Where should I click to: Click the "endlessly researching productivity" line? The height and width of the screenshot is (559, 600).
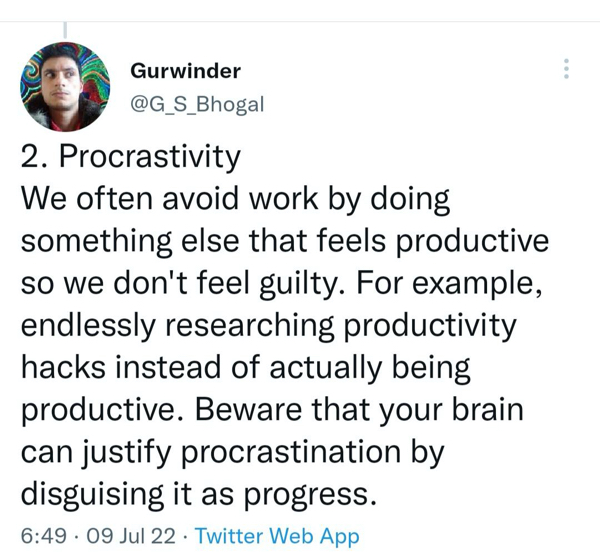click(x=270, y=326)
